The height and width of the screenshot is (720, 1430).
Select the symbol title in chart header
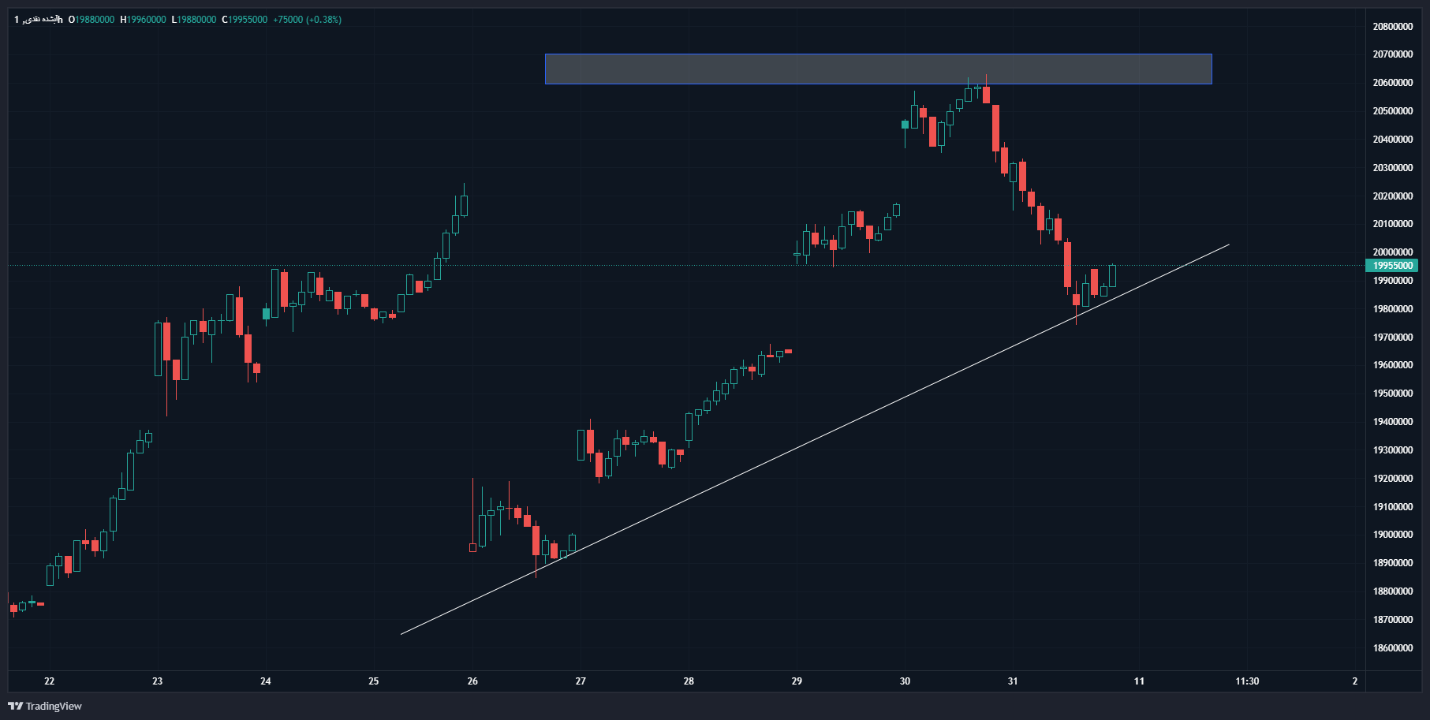(x=38, y=19)
